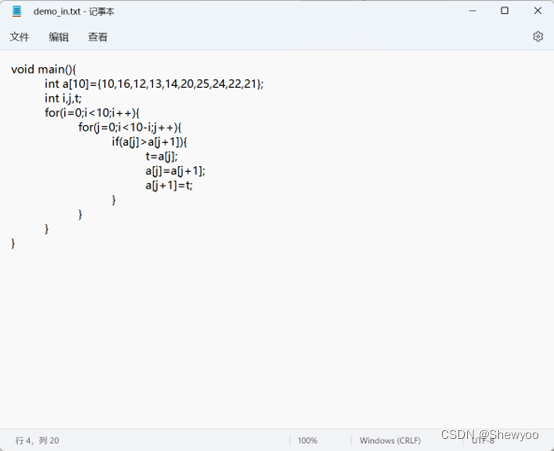The height and width of the screenshot is (451, 554).
Task: Click the final closing brace of main
Action: click(13, 243)
